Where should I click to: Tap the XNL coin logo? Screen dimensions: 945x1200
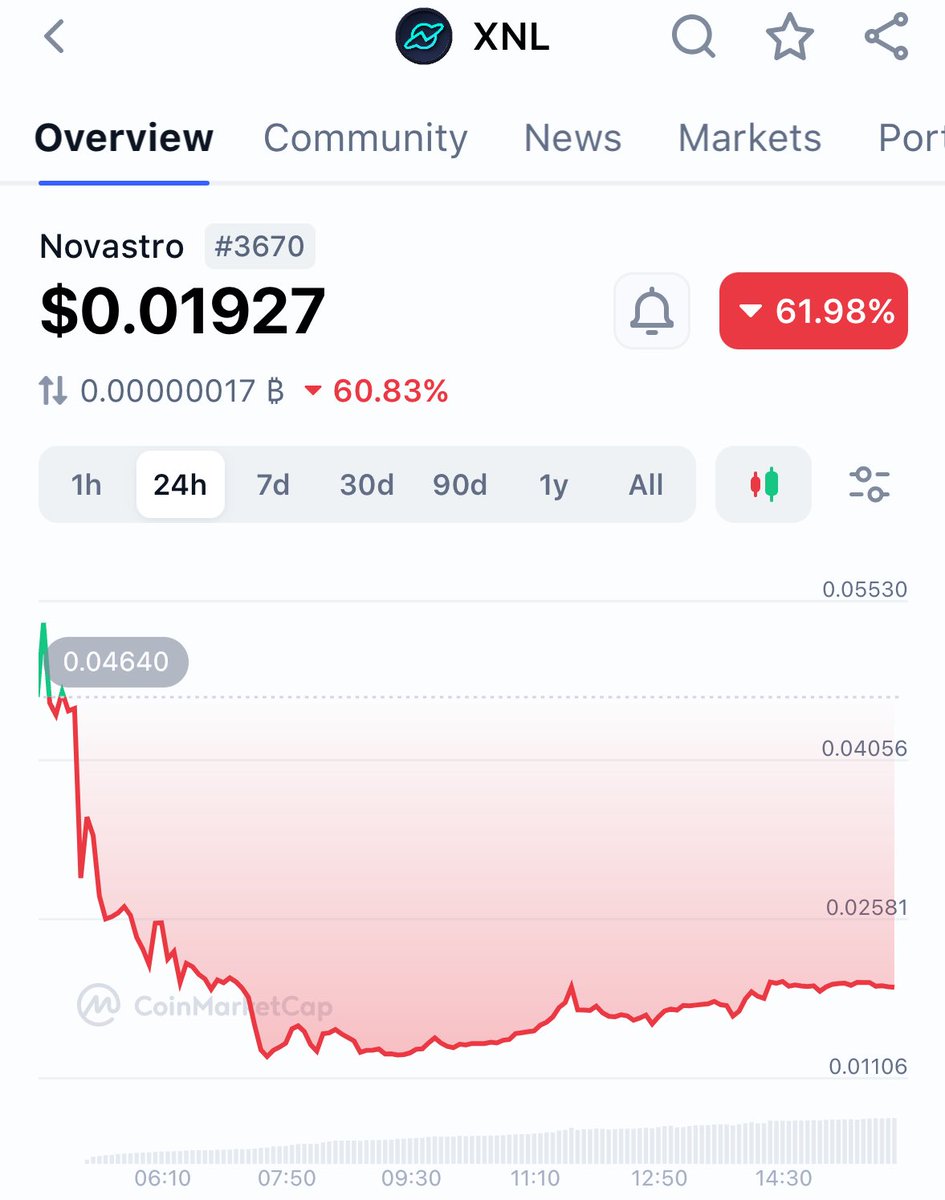pos(421,39)
